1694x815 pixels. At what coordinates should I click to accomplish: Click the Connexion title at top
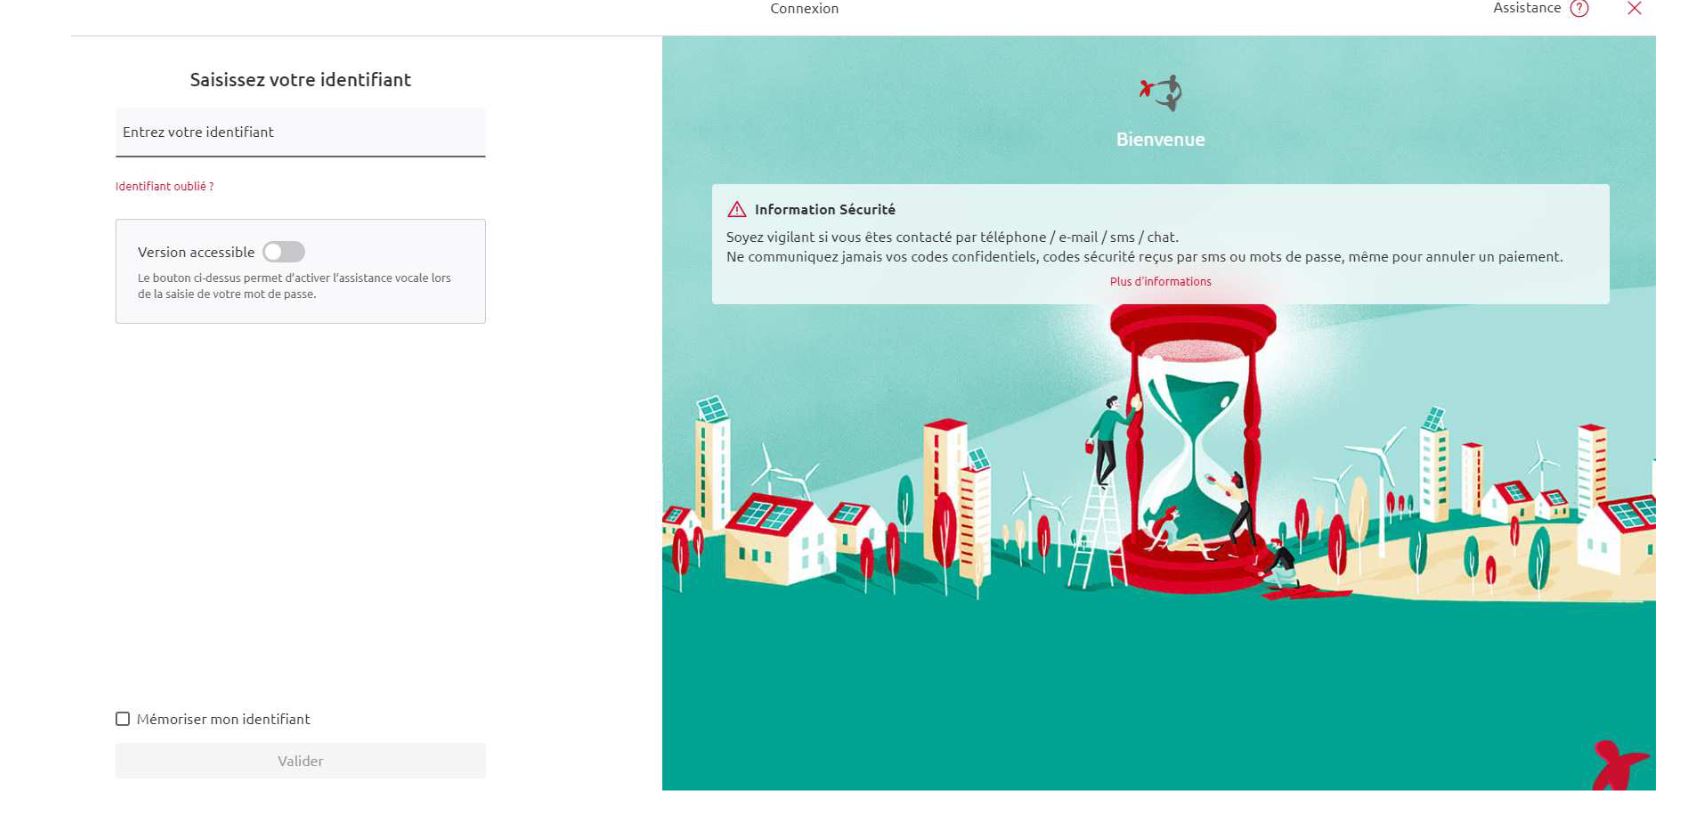coord(804,9)
